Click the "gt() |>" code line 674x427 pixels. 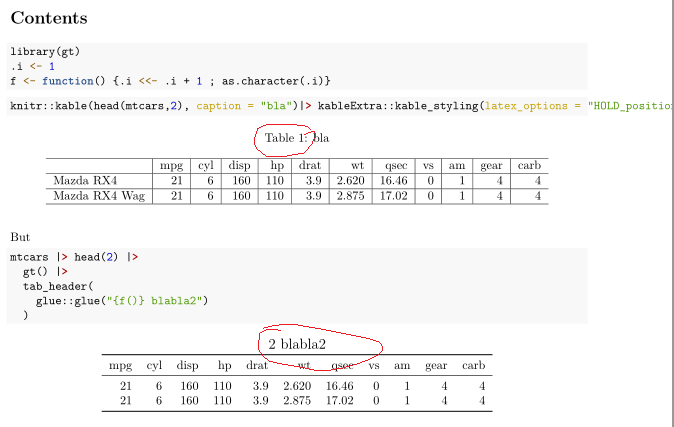pos(45,272)
